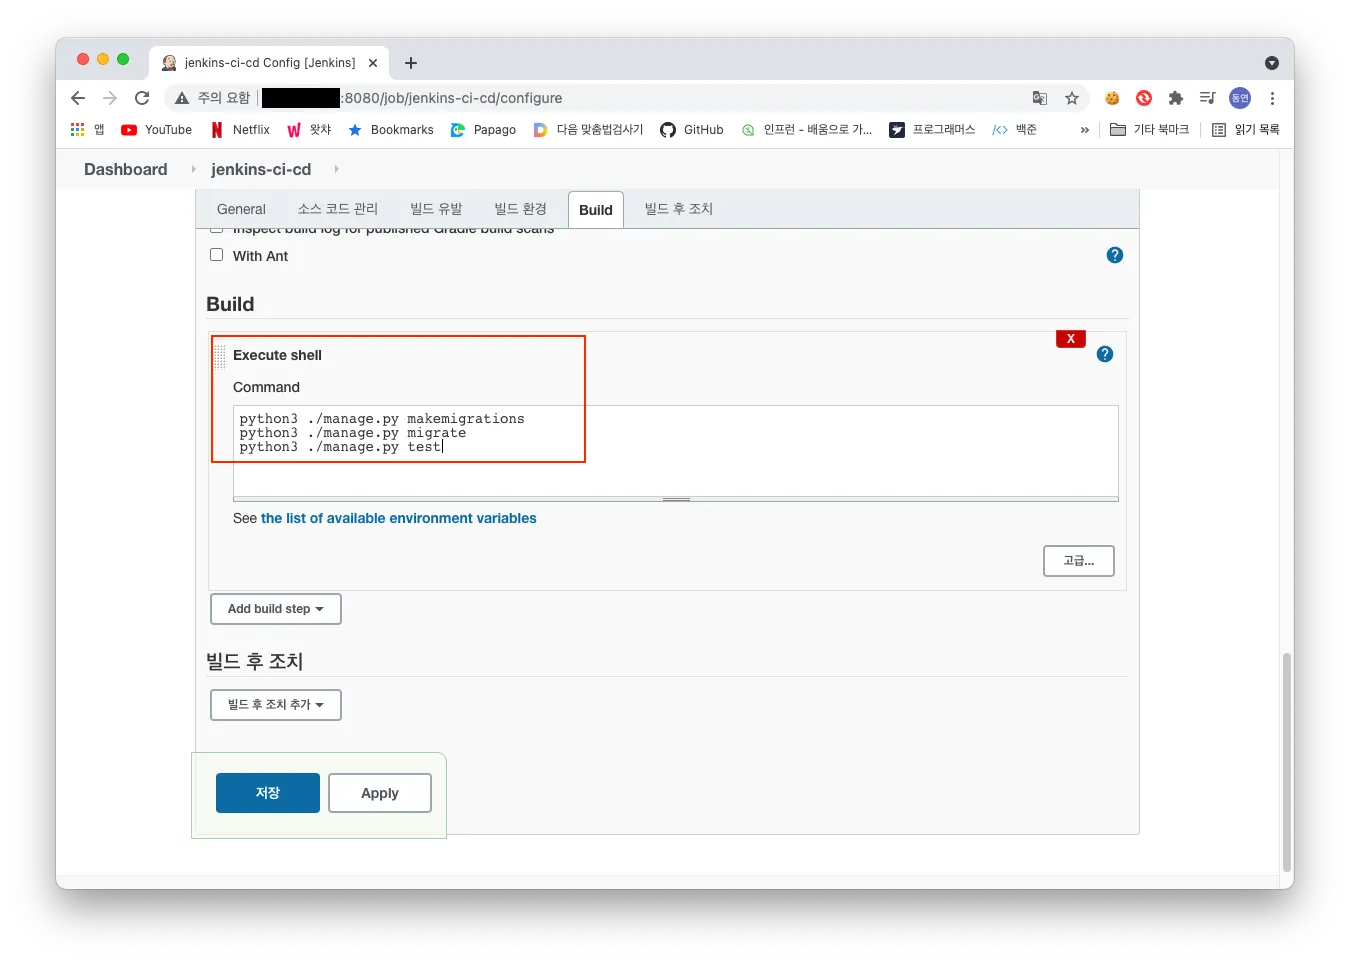The width and height of the screenshot is (1350, 963).
Task: Reload the Jenkins configure page
Action: (x=142, y=98)
